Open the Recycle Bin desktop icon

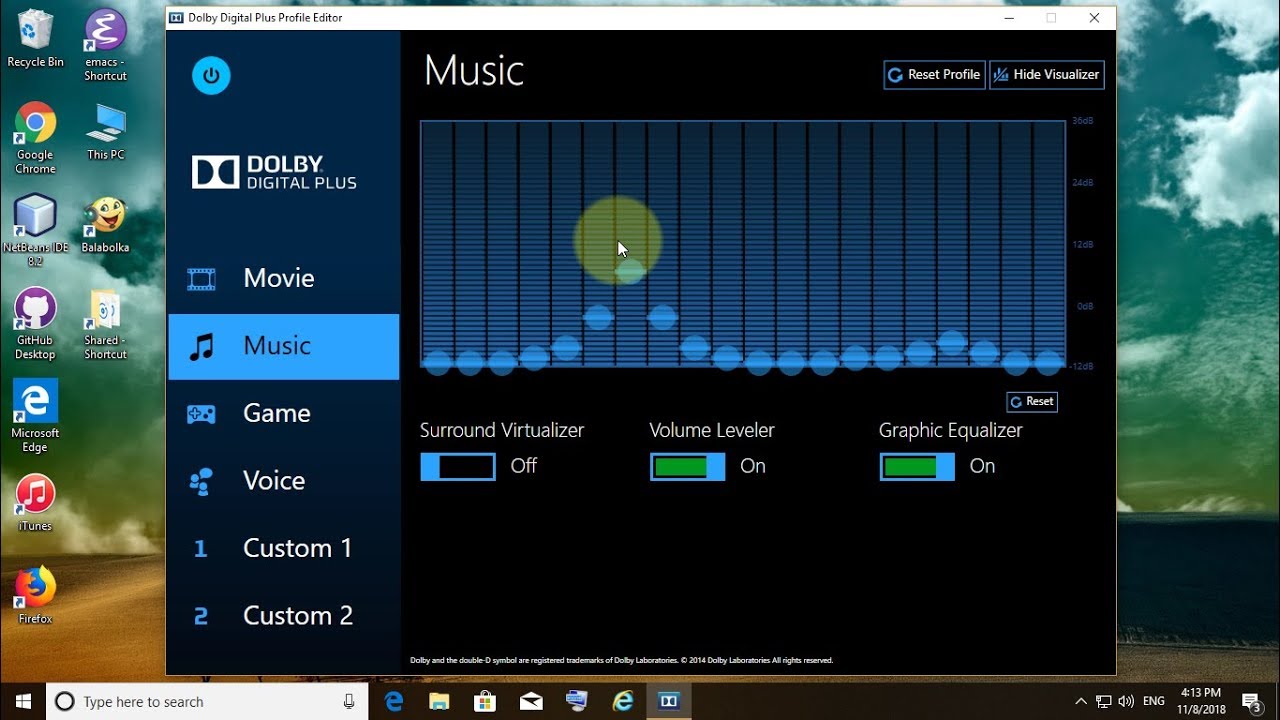tap(35, 39)
